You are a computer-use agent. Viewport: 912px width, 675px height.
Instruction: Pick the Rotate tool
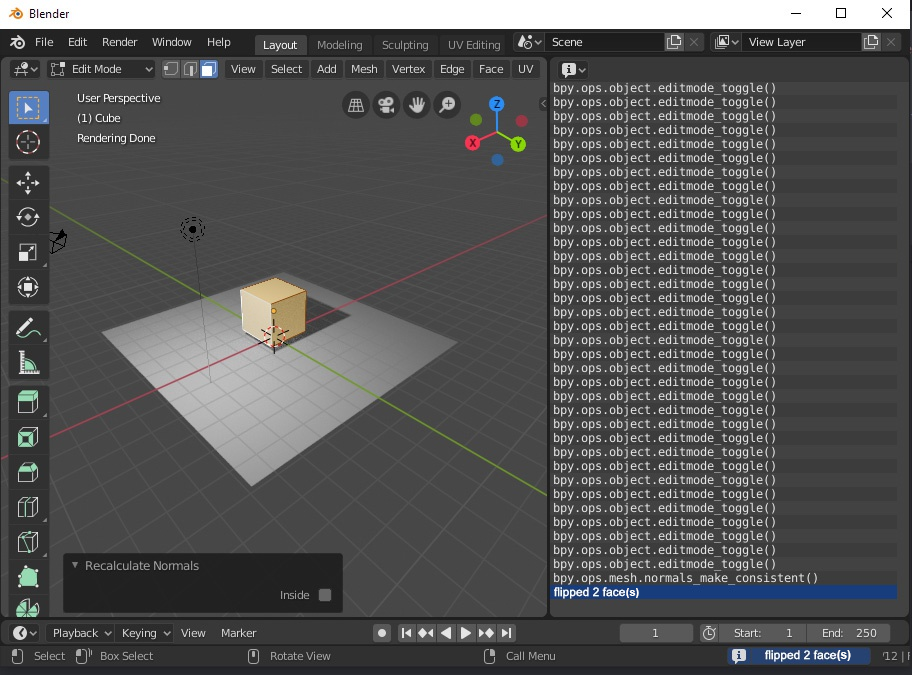[28, 217]
